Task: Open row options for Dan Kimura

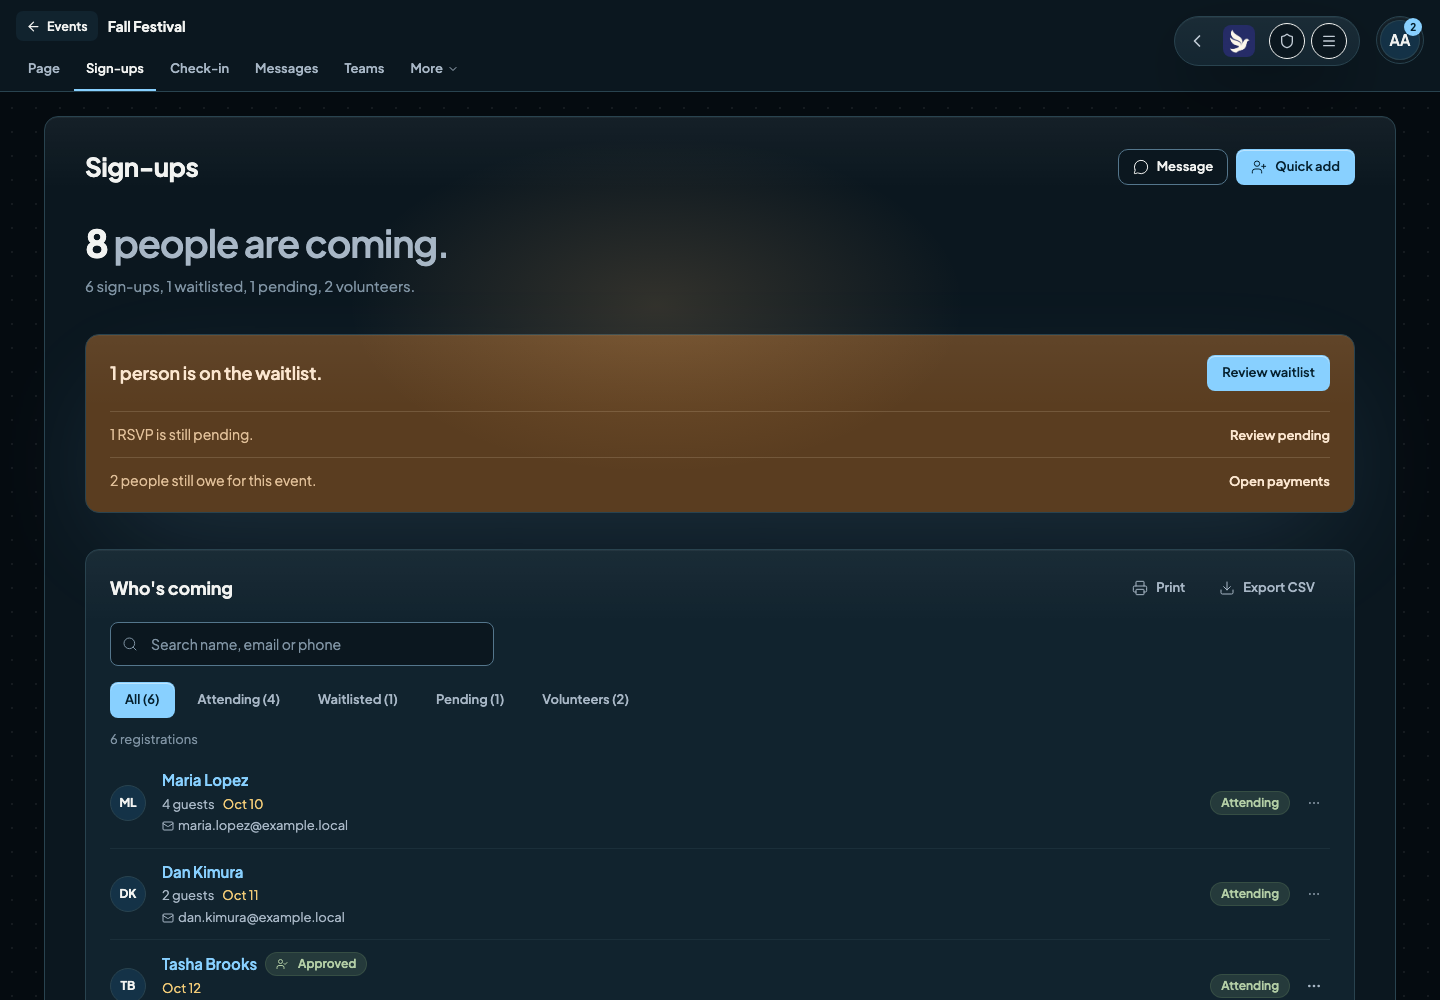Action: tap(1314, 894)
